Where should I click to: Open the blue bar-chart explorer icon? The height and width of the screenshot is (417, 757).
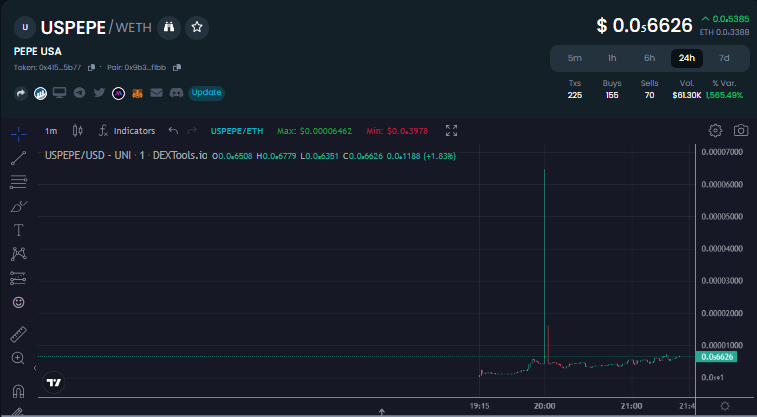click(x=40, y=93)
